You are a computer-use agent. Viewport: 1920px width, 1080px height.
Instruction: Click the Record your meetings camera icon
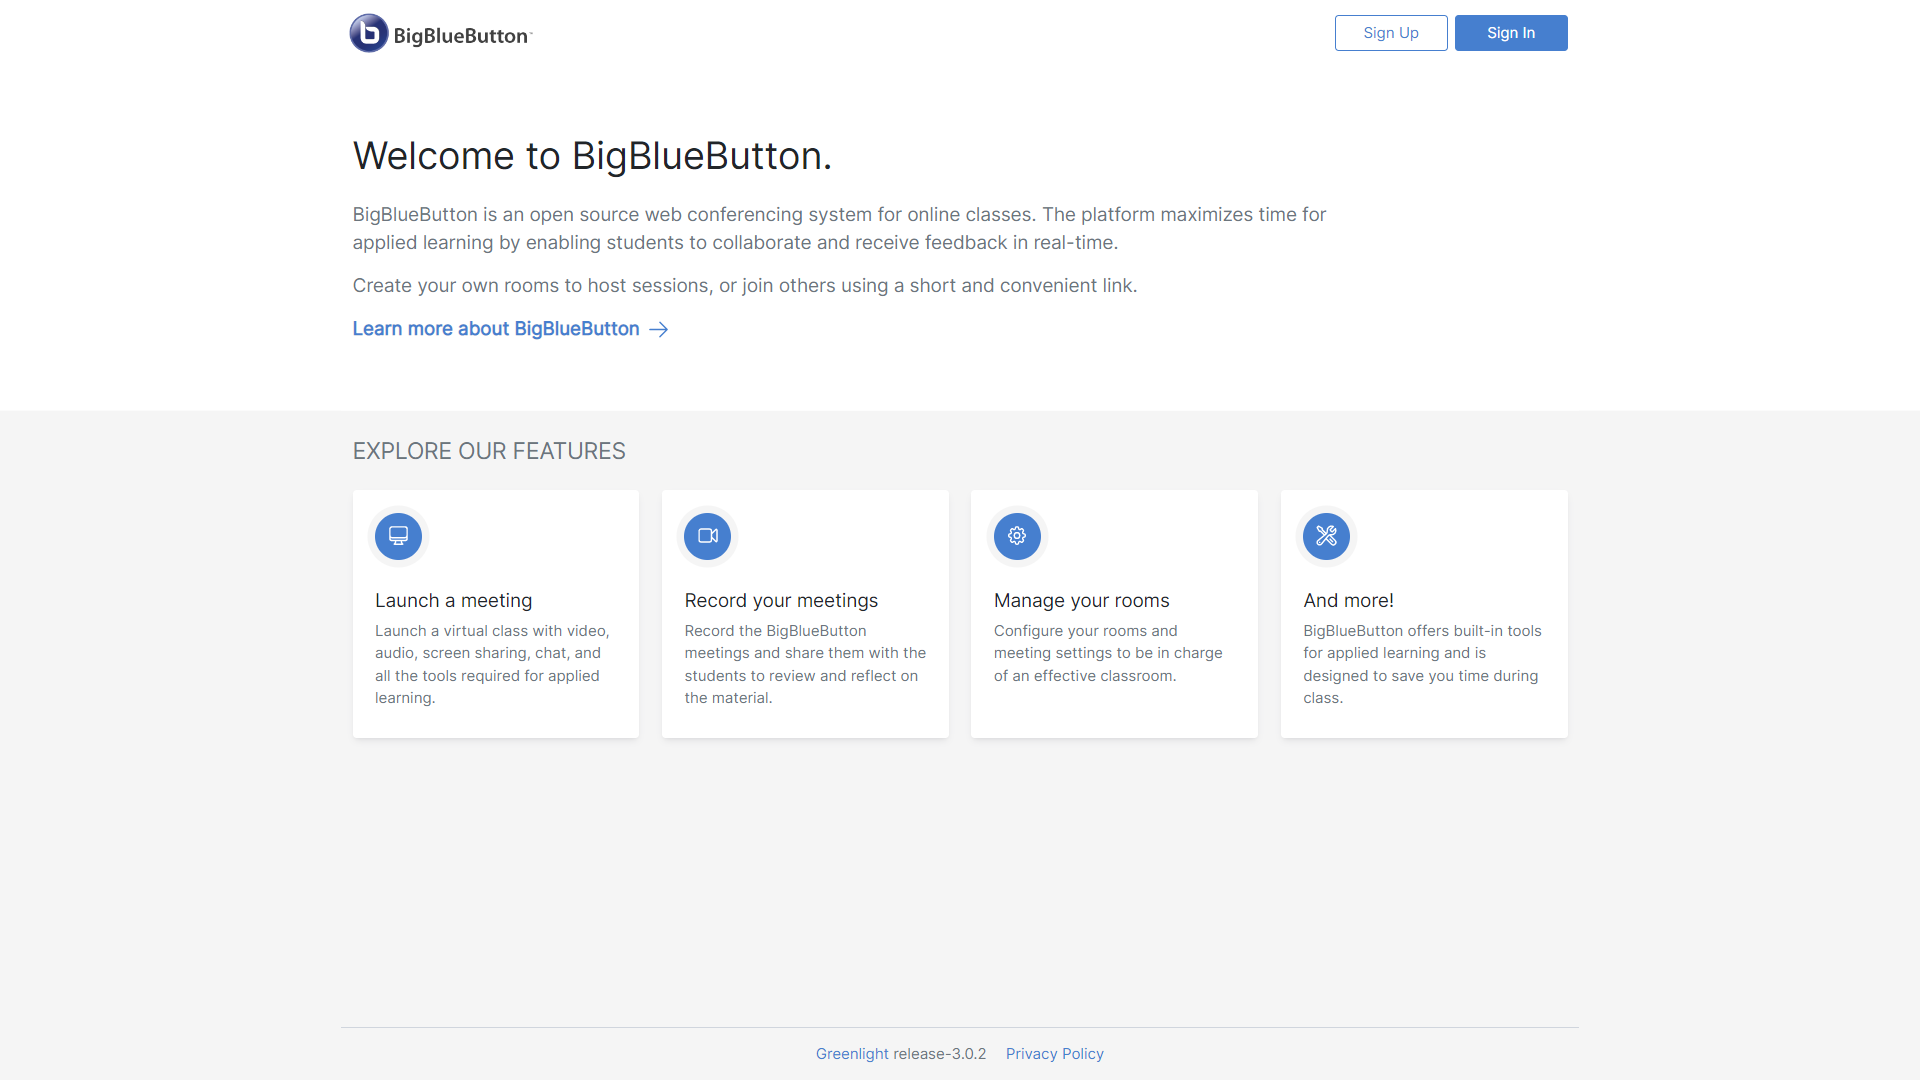(x=708, y=536)
